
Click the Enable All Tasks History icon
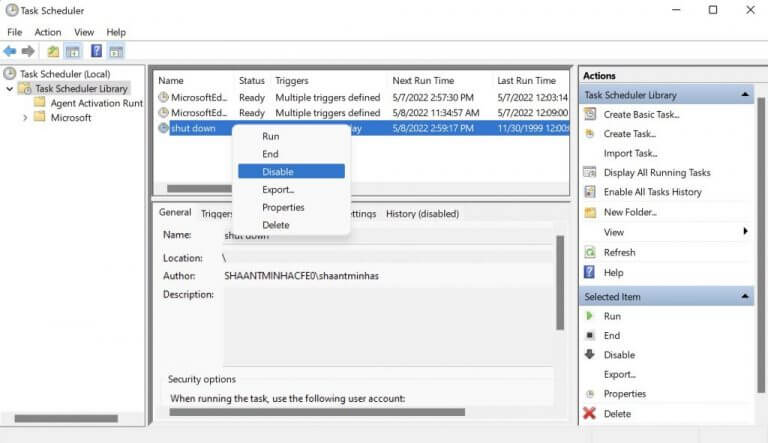[x=590, y=192]
